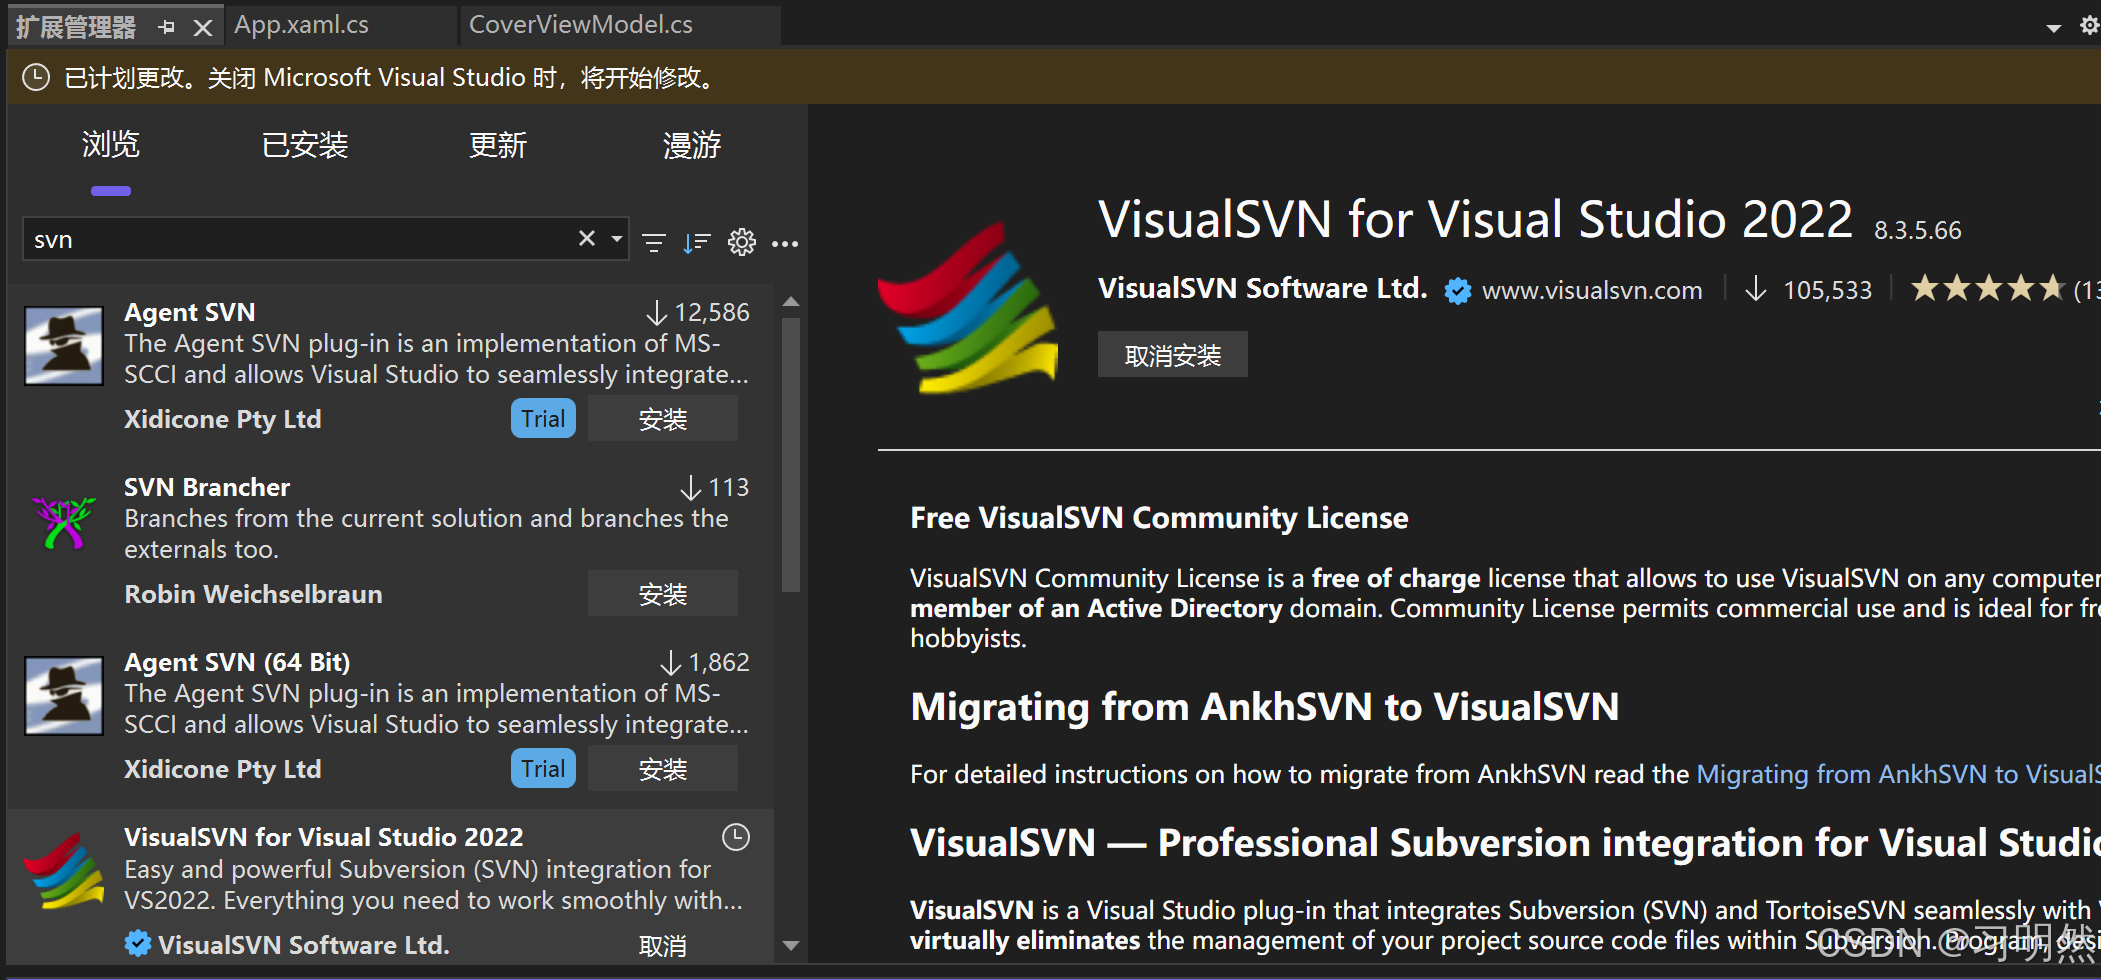Switch to the 更新 tab
The image size is (2101, 980).
[x=497, y=145]
